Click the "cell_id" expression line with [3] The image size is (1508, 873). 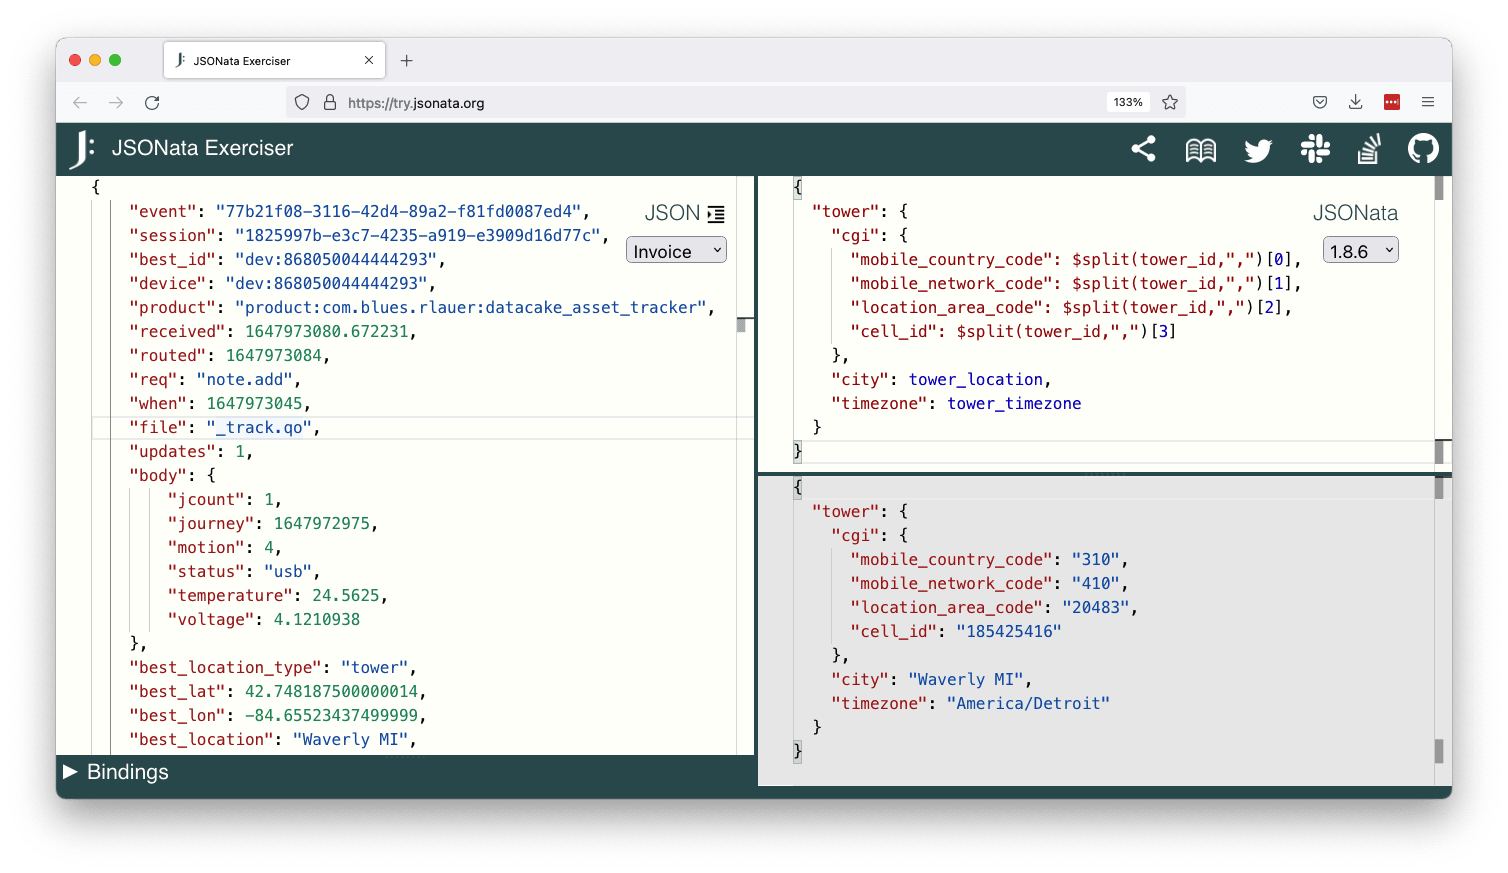[1012, 332]
